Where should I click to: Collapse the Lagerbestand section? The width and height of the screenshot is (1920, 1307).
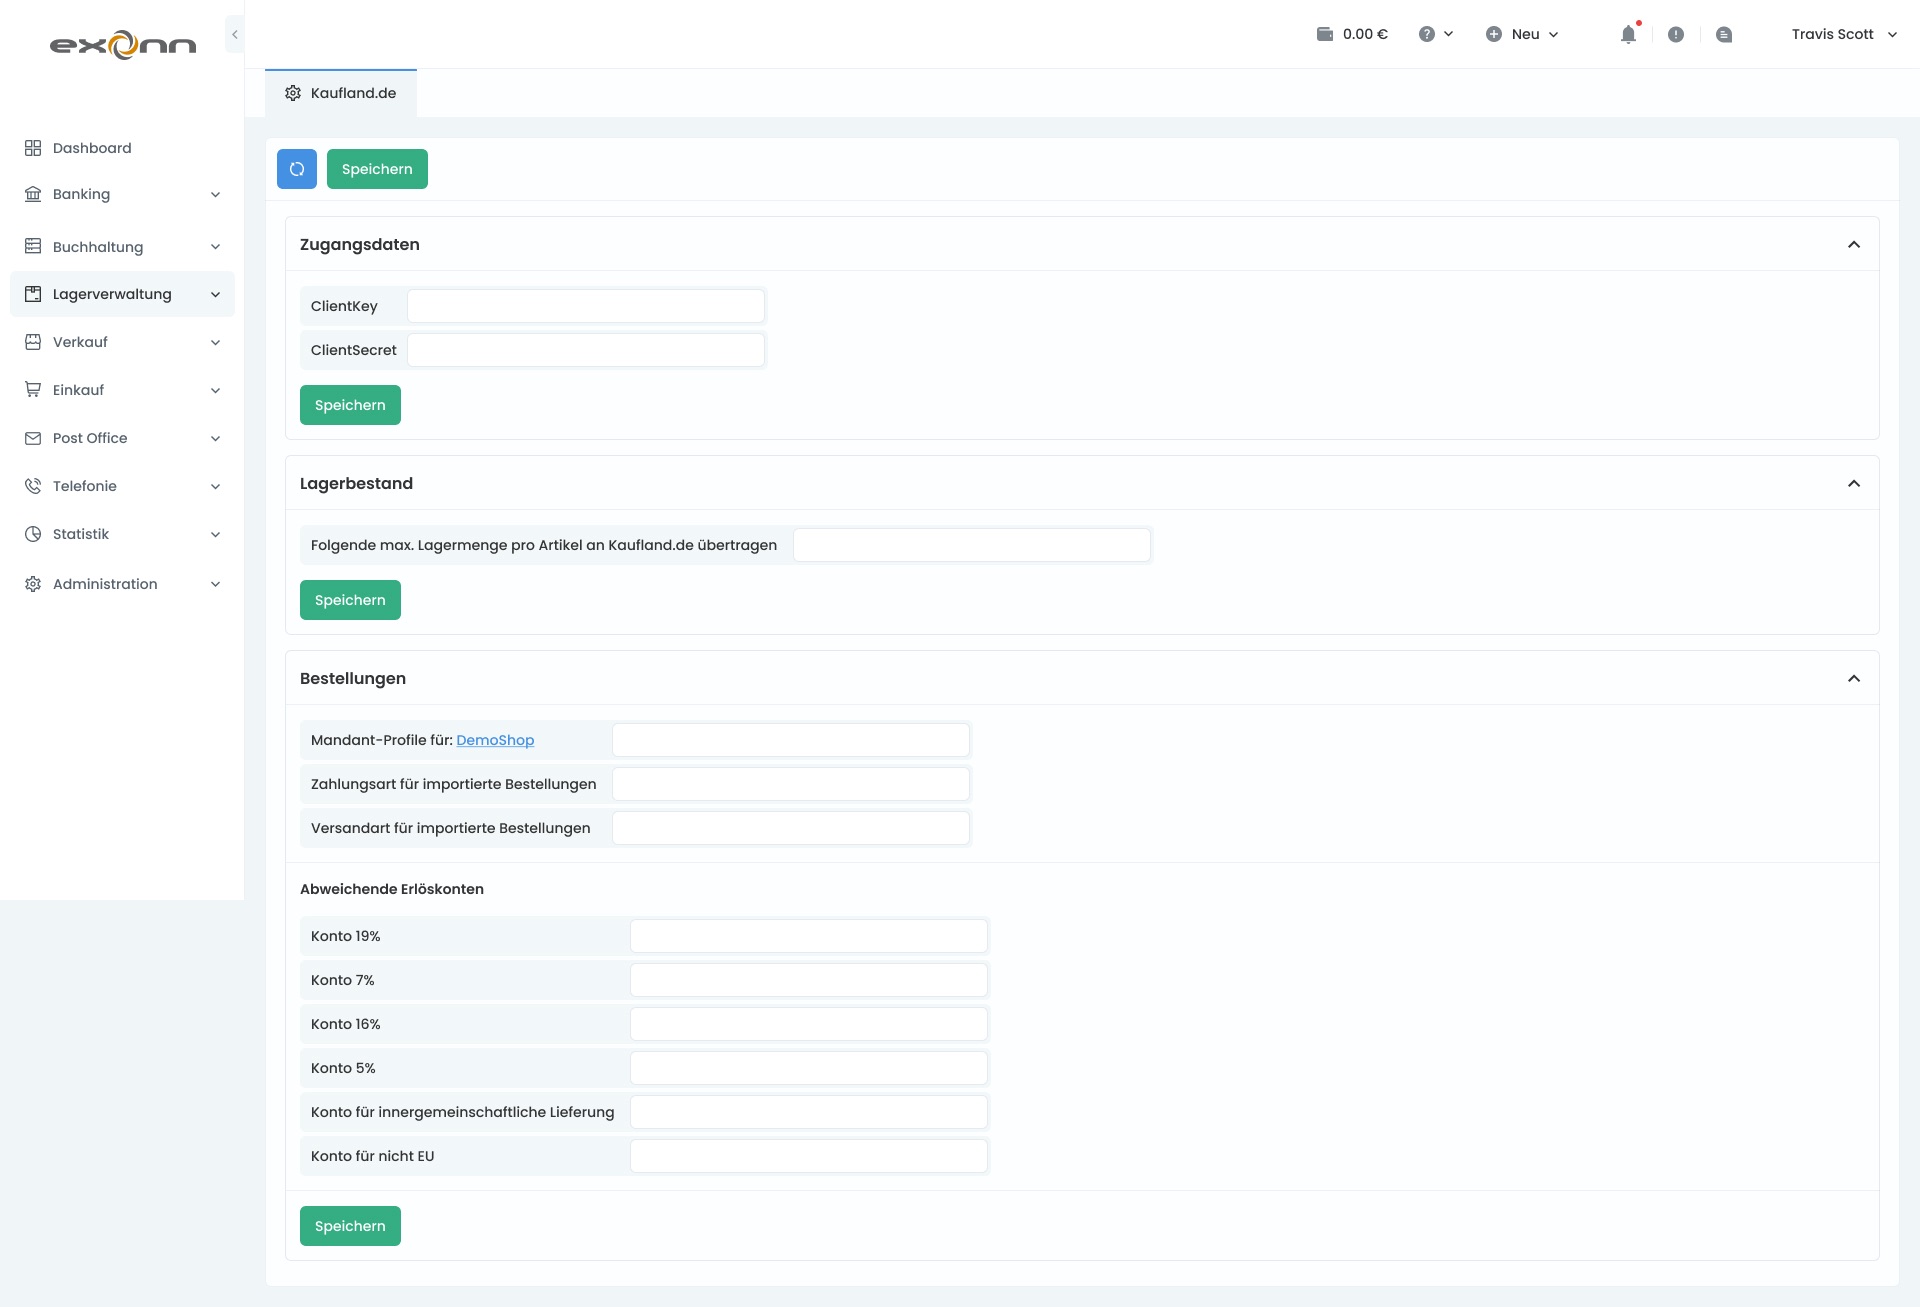click(x=1853, y=483)
